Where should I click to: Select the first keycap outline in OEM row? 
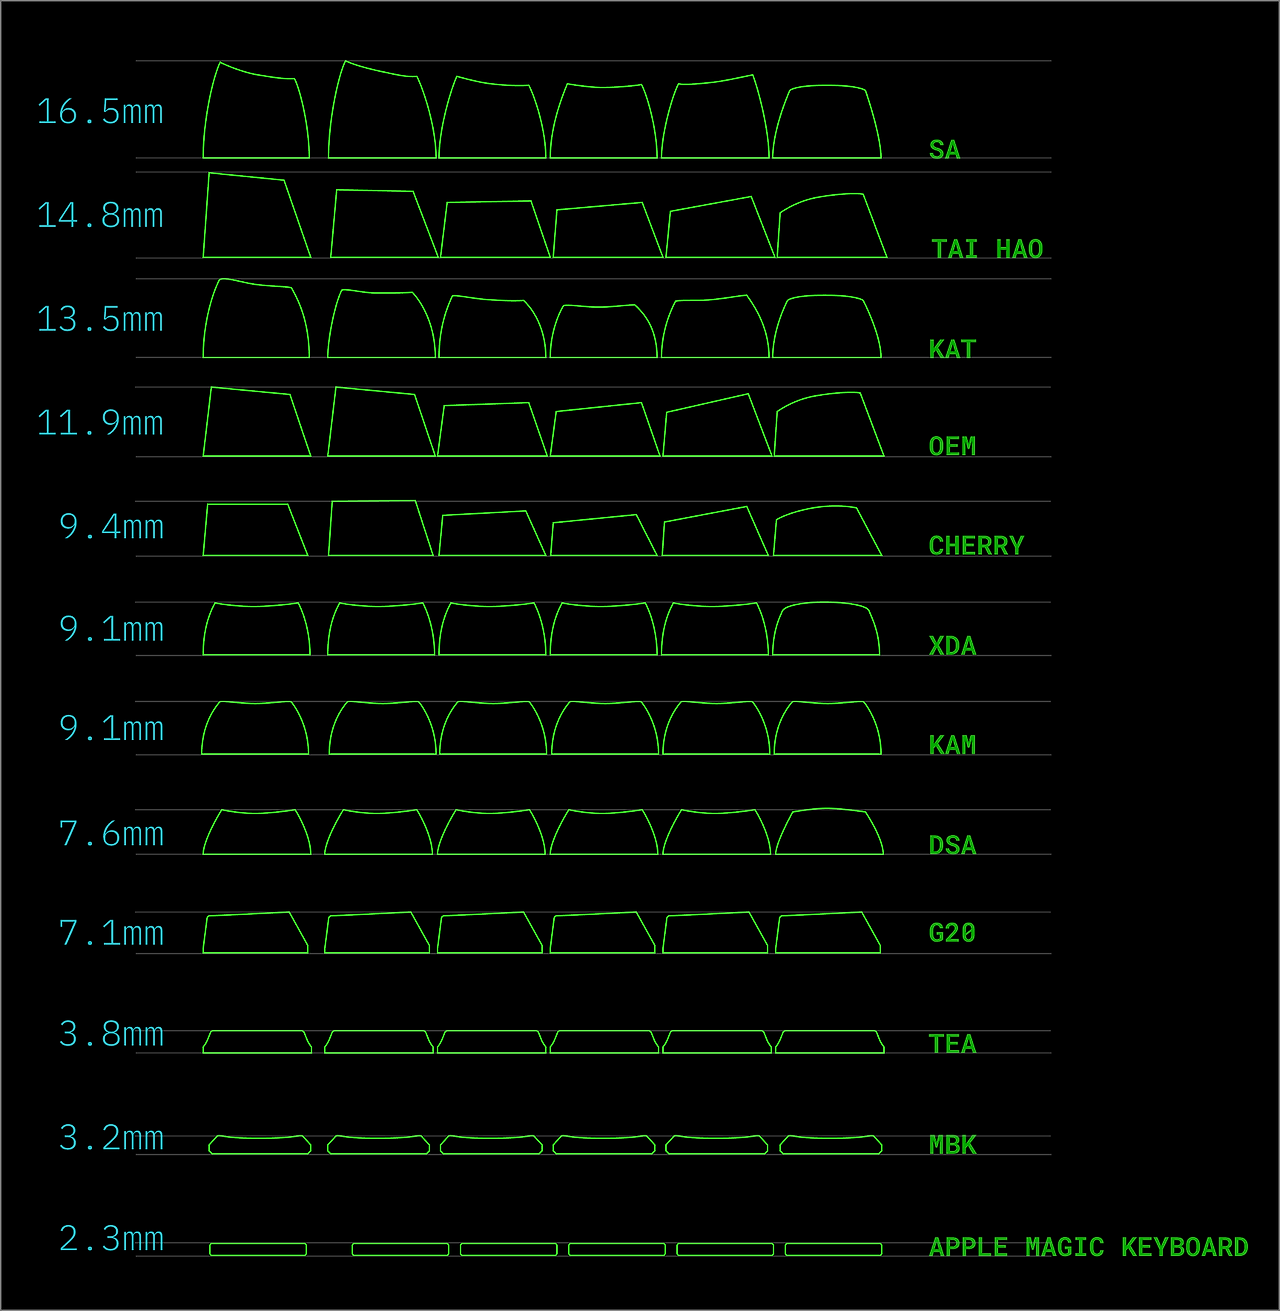click(257, 422)
